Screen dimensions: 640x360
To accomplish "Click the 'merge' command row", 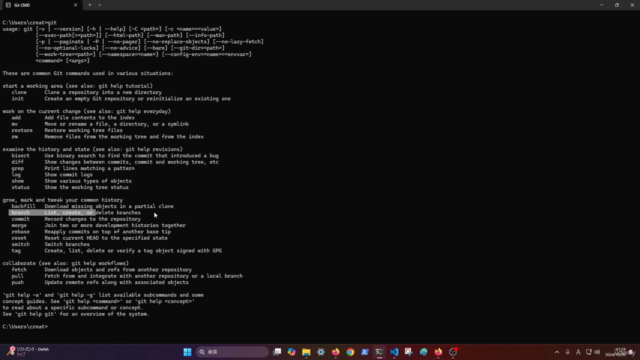I will click(x=98, y=225).
